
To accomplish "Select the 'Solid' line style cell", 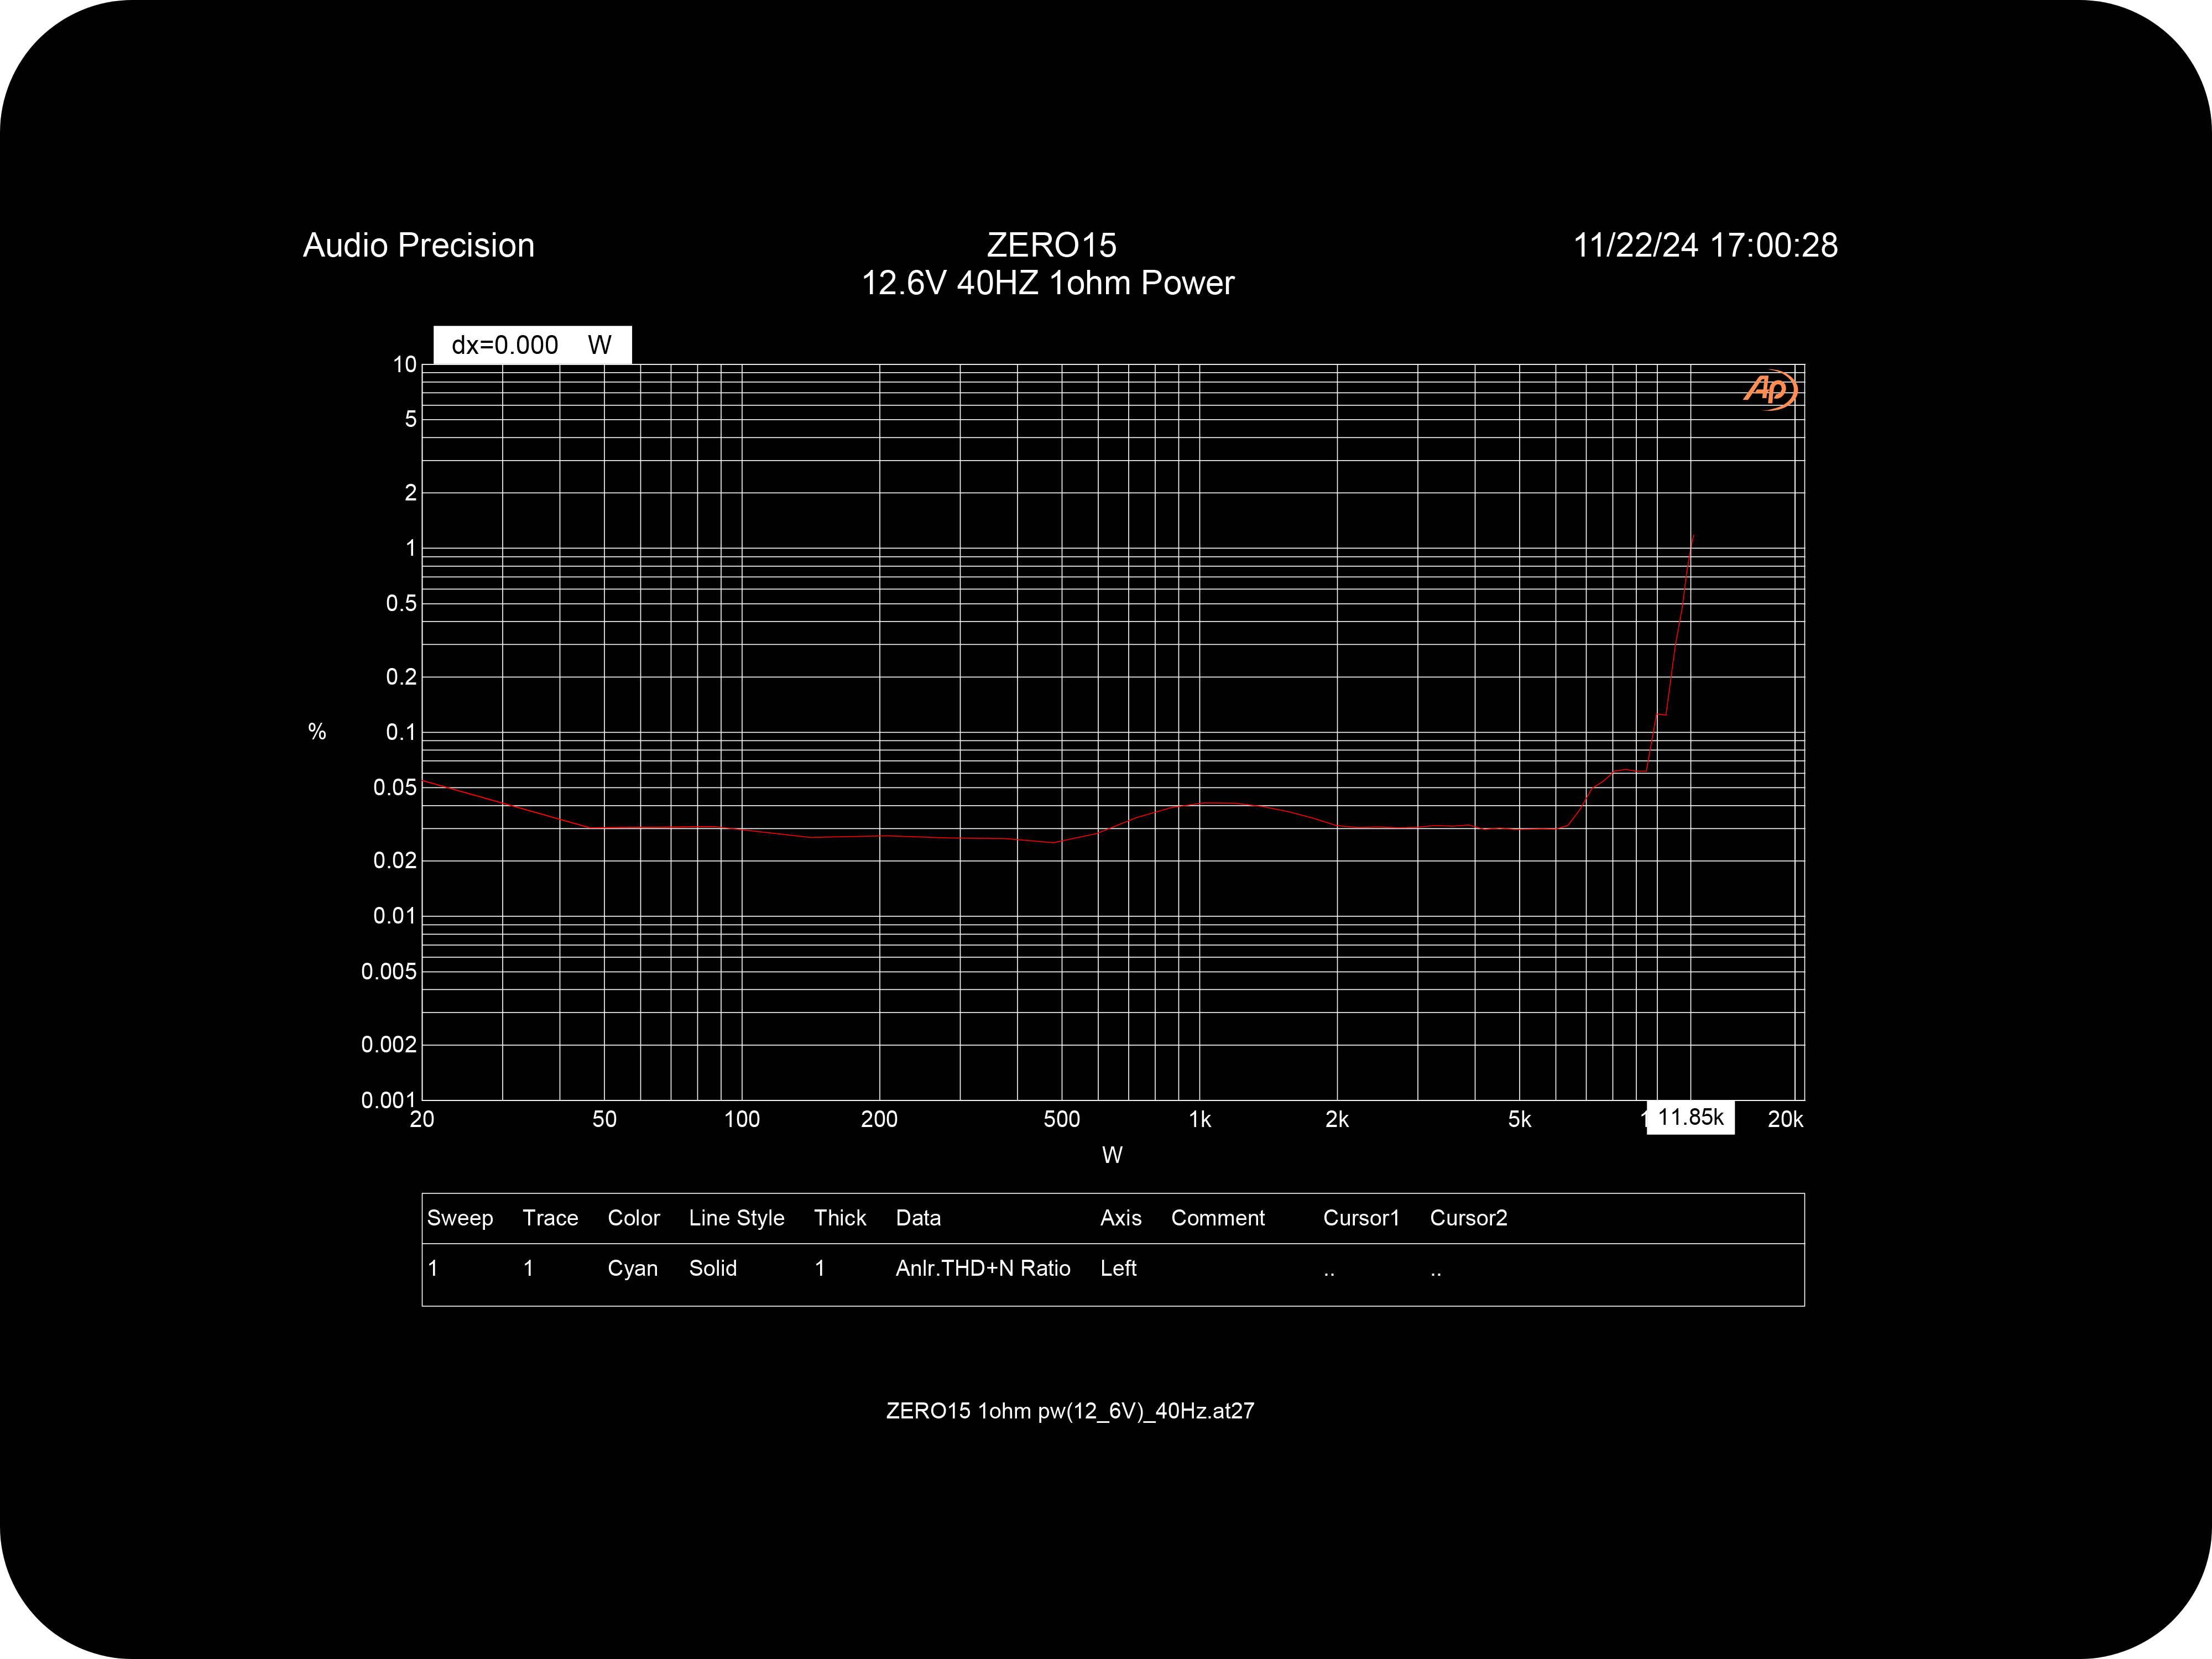I will point(713,1268).
